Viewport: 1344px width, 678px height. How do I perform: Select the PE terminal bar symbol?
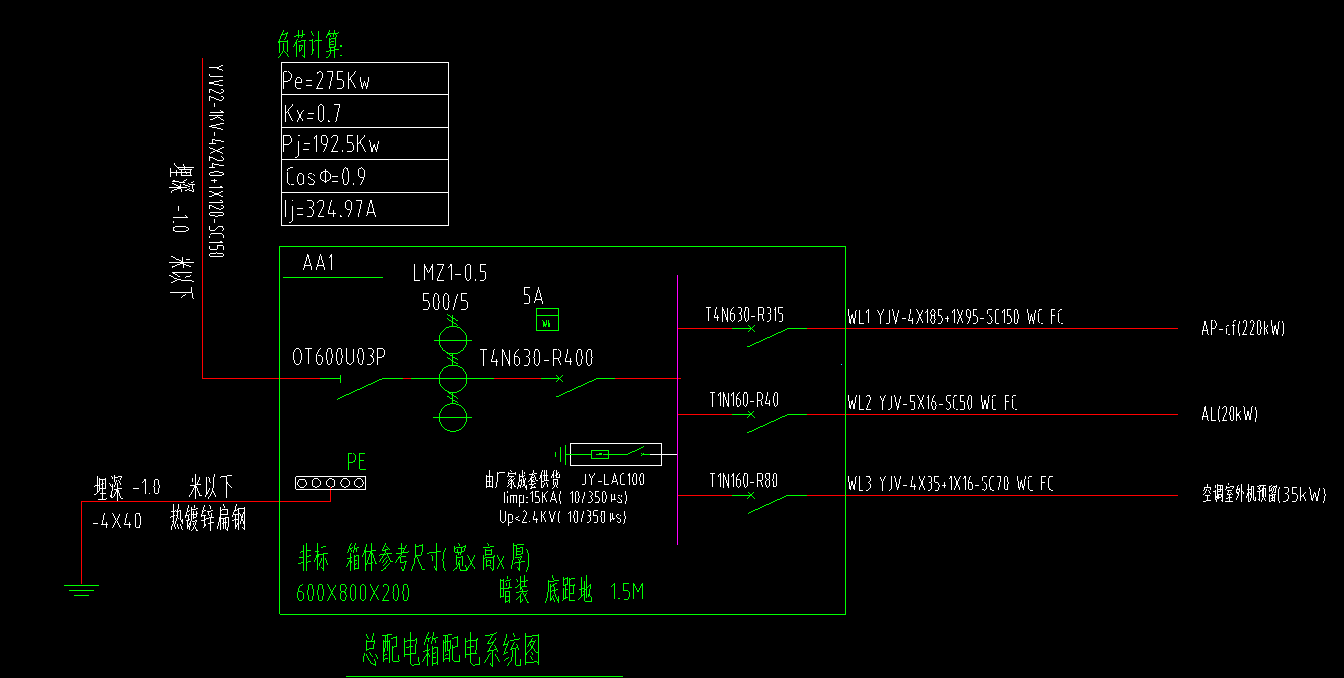pos(330,483)
